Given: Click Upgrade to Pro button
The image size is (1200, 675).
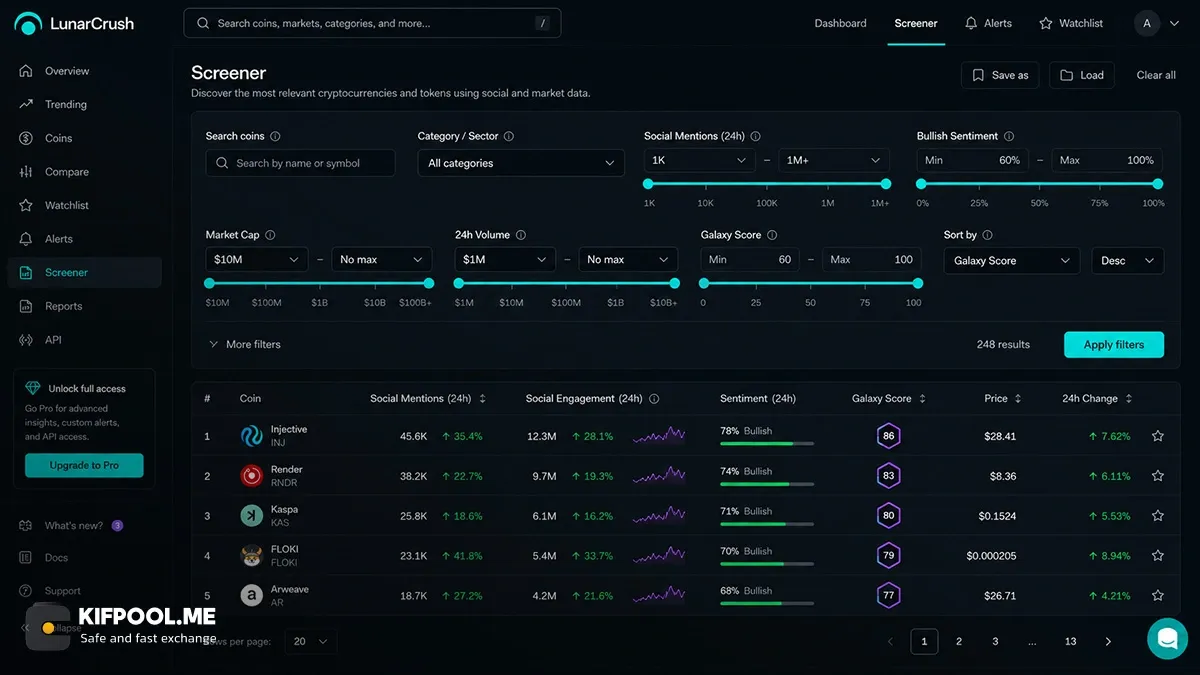Looking at the screenshot, I should (x=84, y=465).
